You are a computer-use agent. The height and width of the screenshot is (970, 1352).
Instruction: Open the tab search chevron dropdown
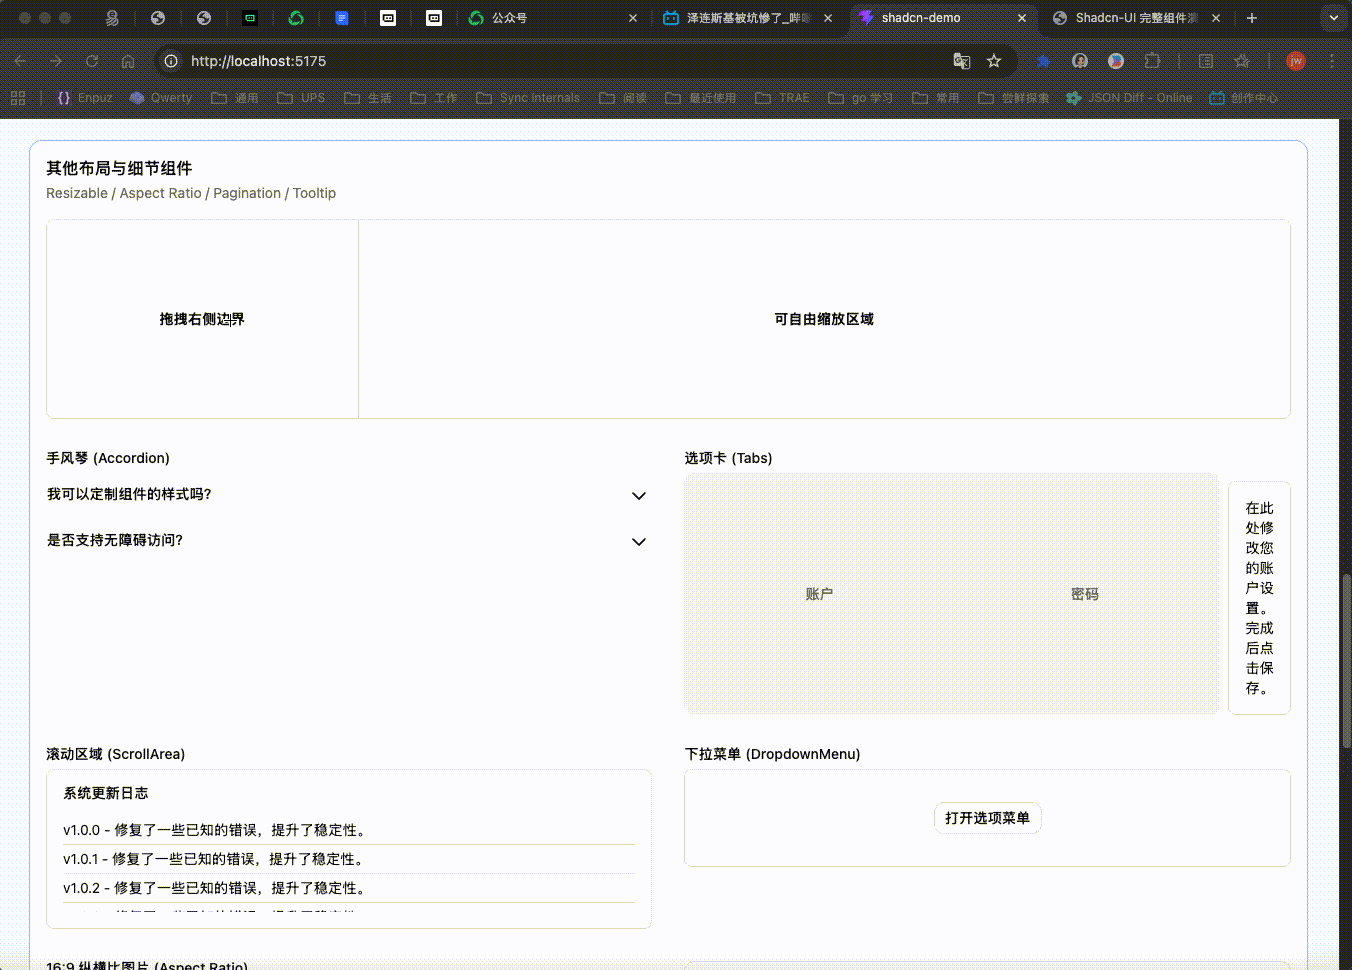pos(1333,18)
